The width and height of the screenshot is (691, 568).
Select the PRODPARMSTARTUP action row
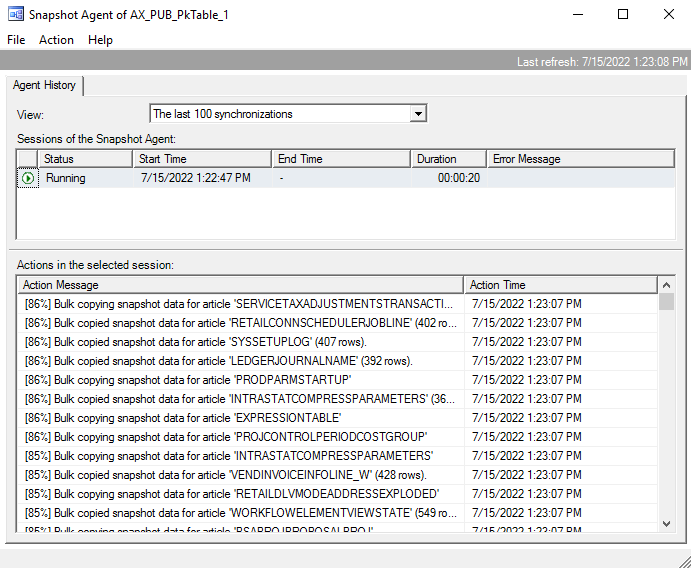[338, 380]
